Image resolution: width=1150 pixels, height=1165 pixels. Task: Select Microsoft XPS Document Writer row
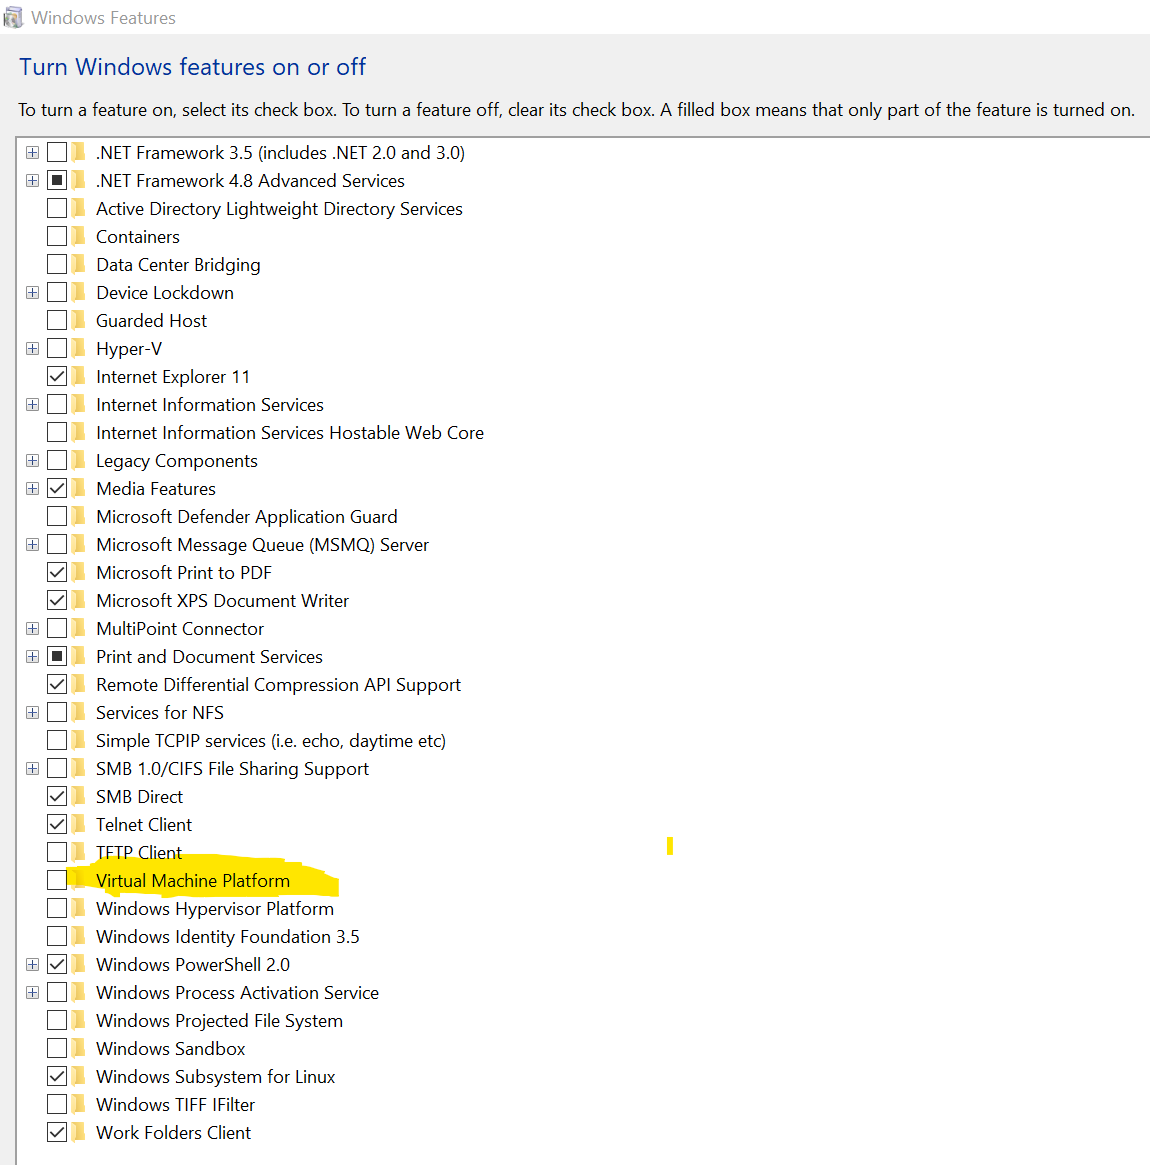pyautogui.click(x=222, y=600)
